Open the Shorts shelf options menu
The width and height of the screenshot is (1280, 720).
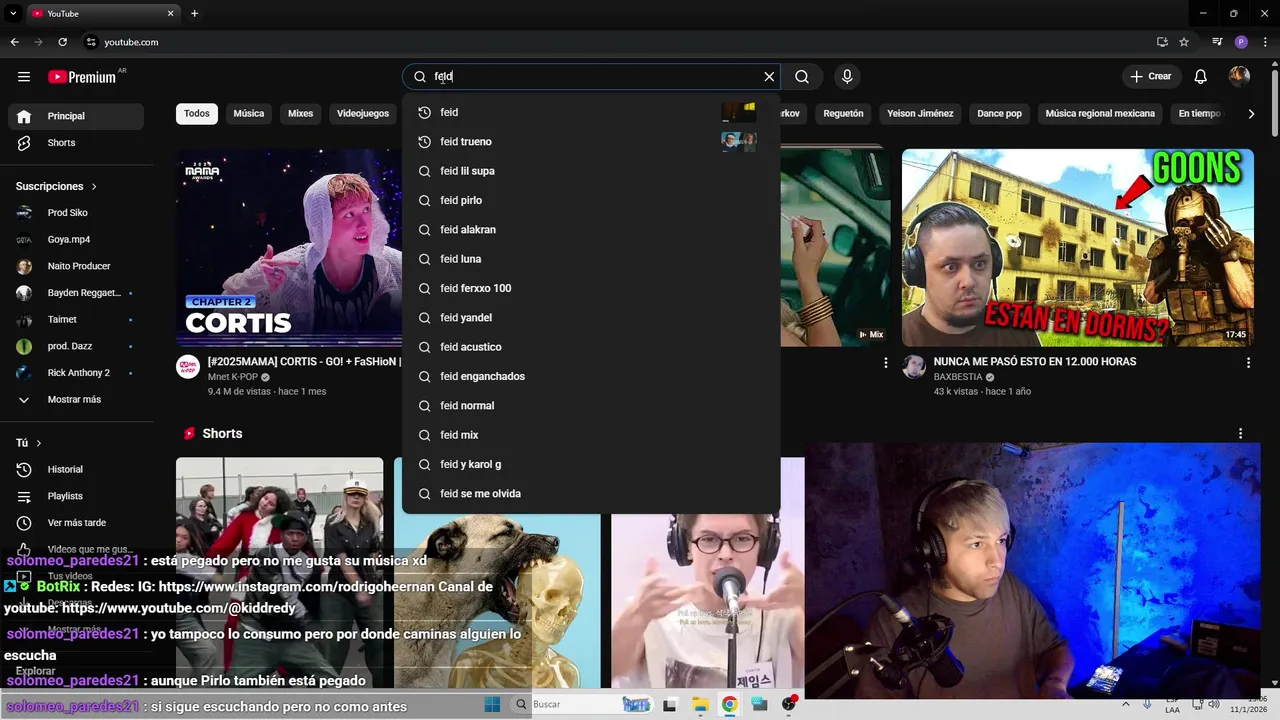click(1241, 434)
